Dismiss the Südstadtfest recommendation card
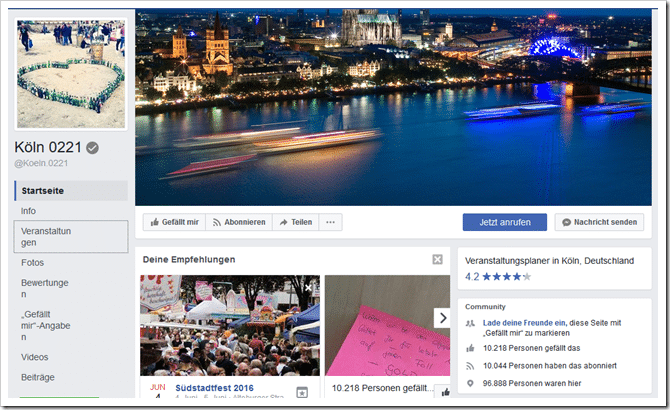This screenshot has height=410, width=670. coord(308,288)
